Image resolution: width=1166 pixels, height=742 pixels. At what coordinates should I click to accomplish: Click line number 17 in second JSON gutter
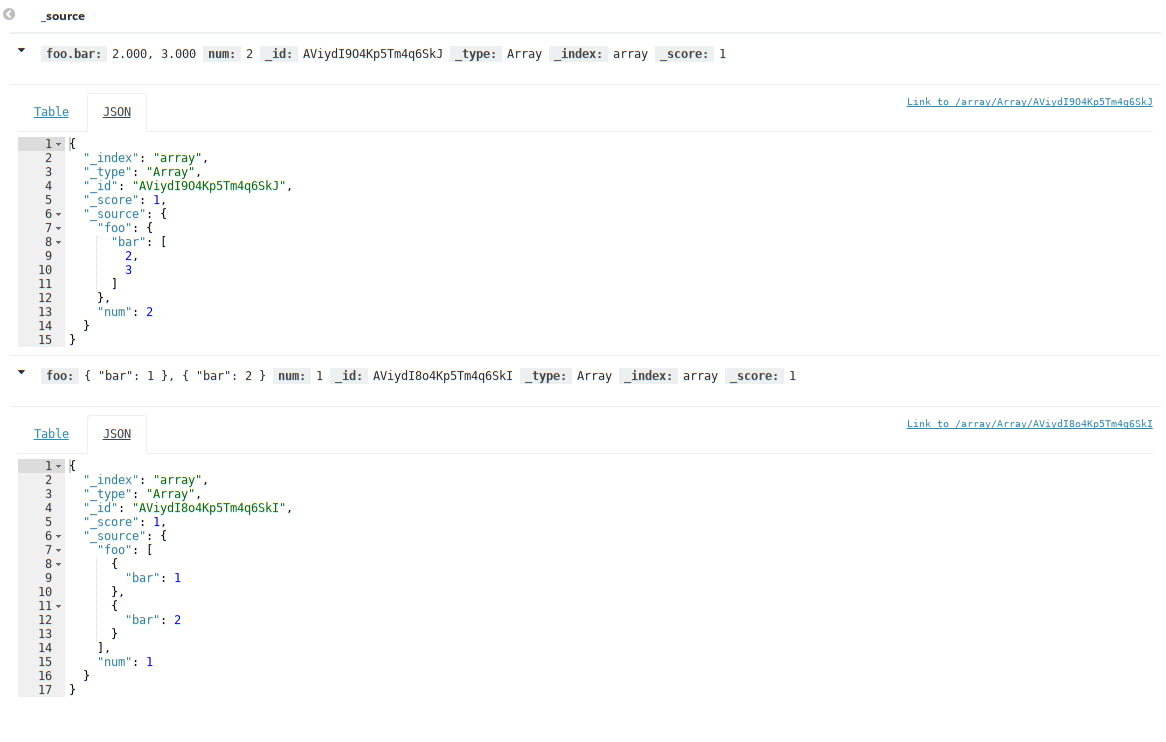[45, 690]
